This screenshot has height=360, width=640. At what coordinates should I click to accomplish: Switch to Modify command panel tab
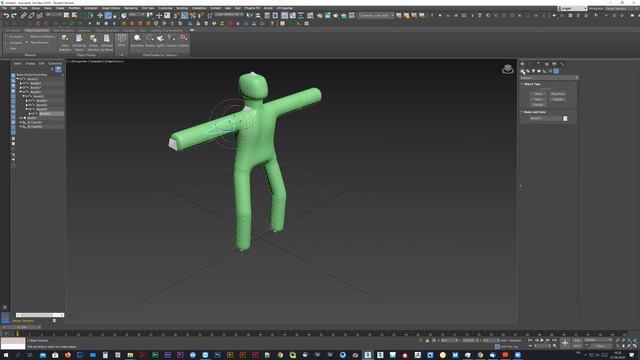530,64
